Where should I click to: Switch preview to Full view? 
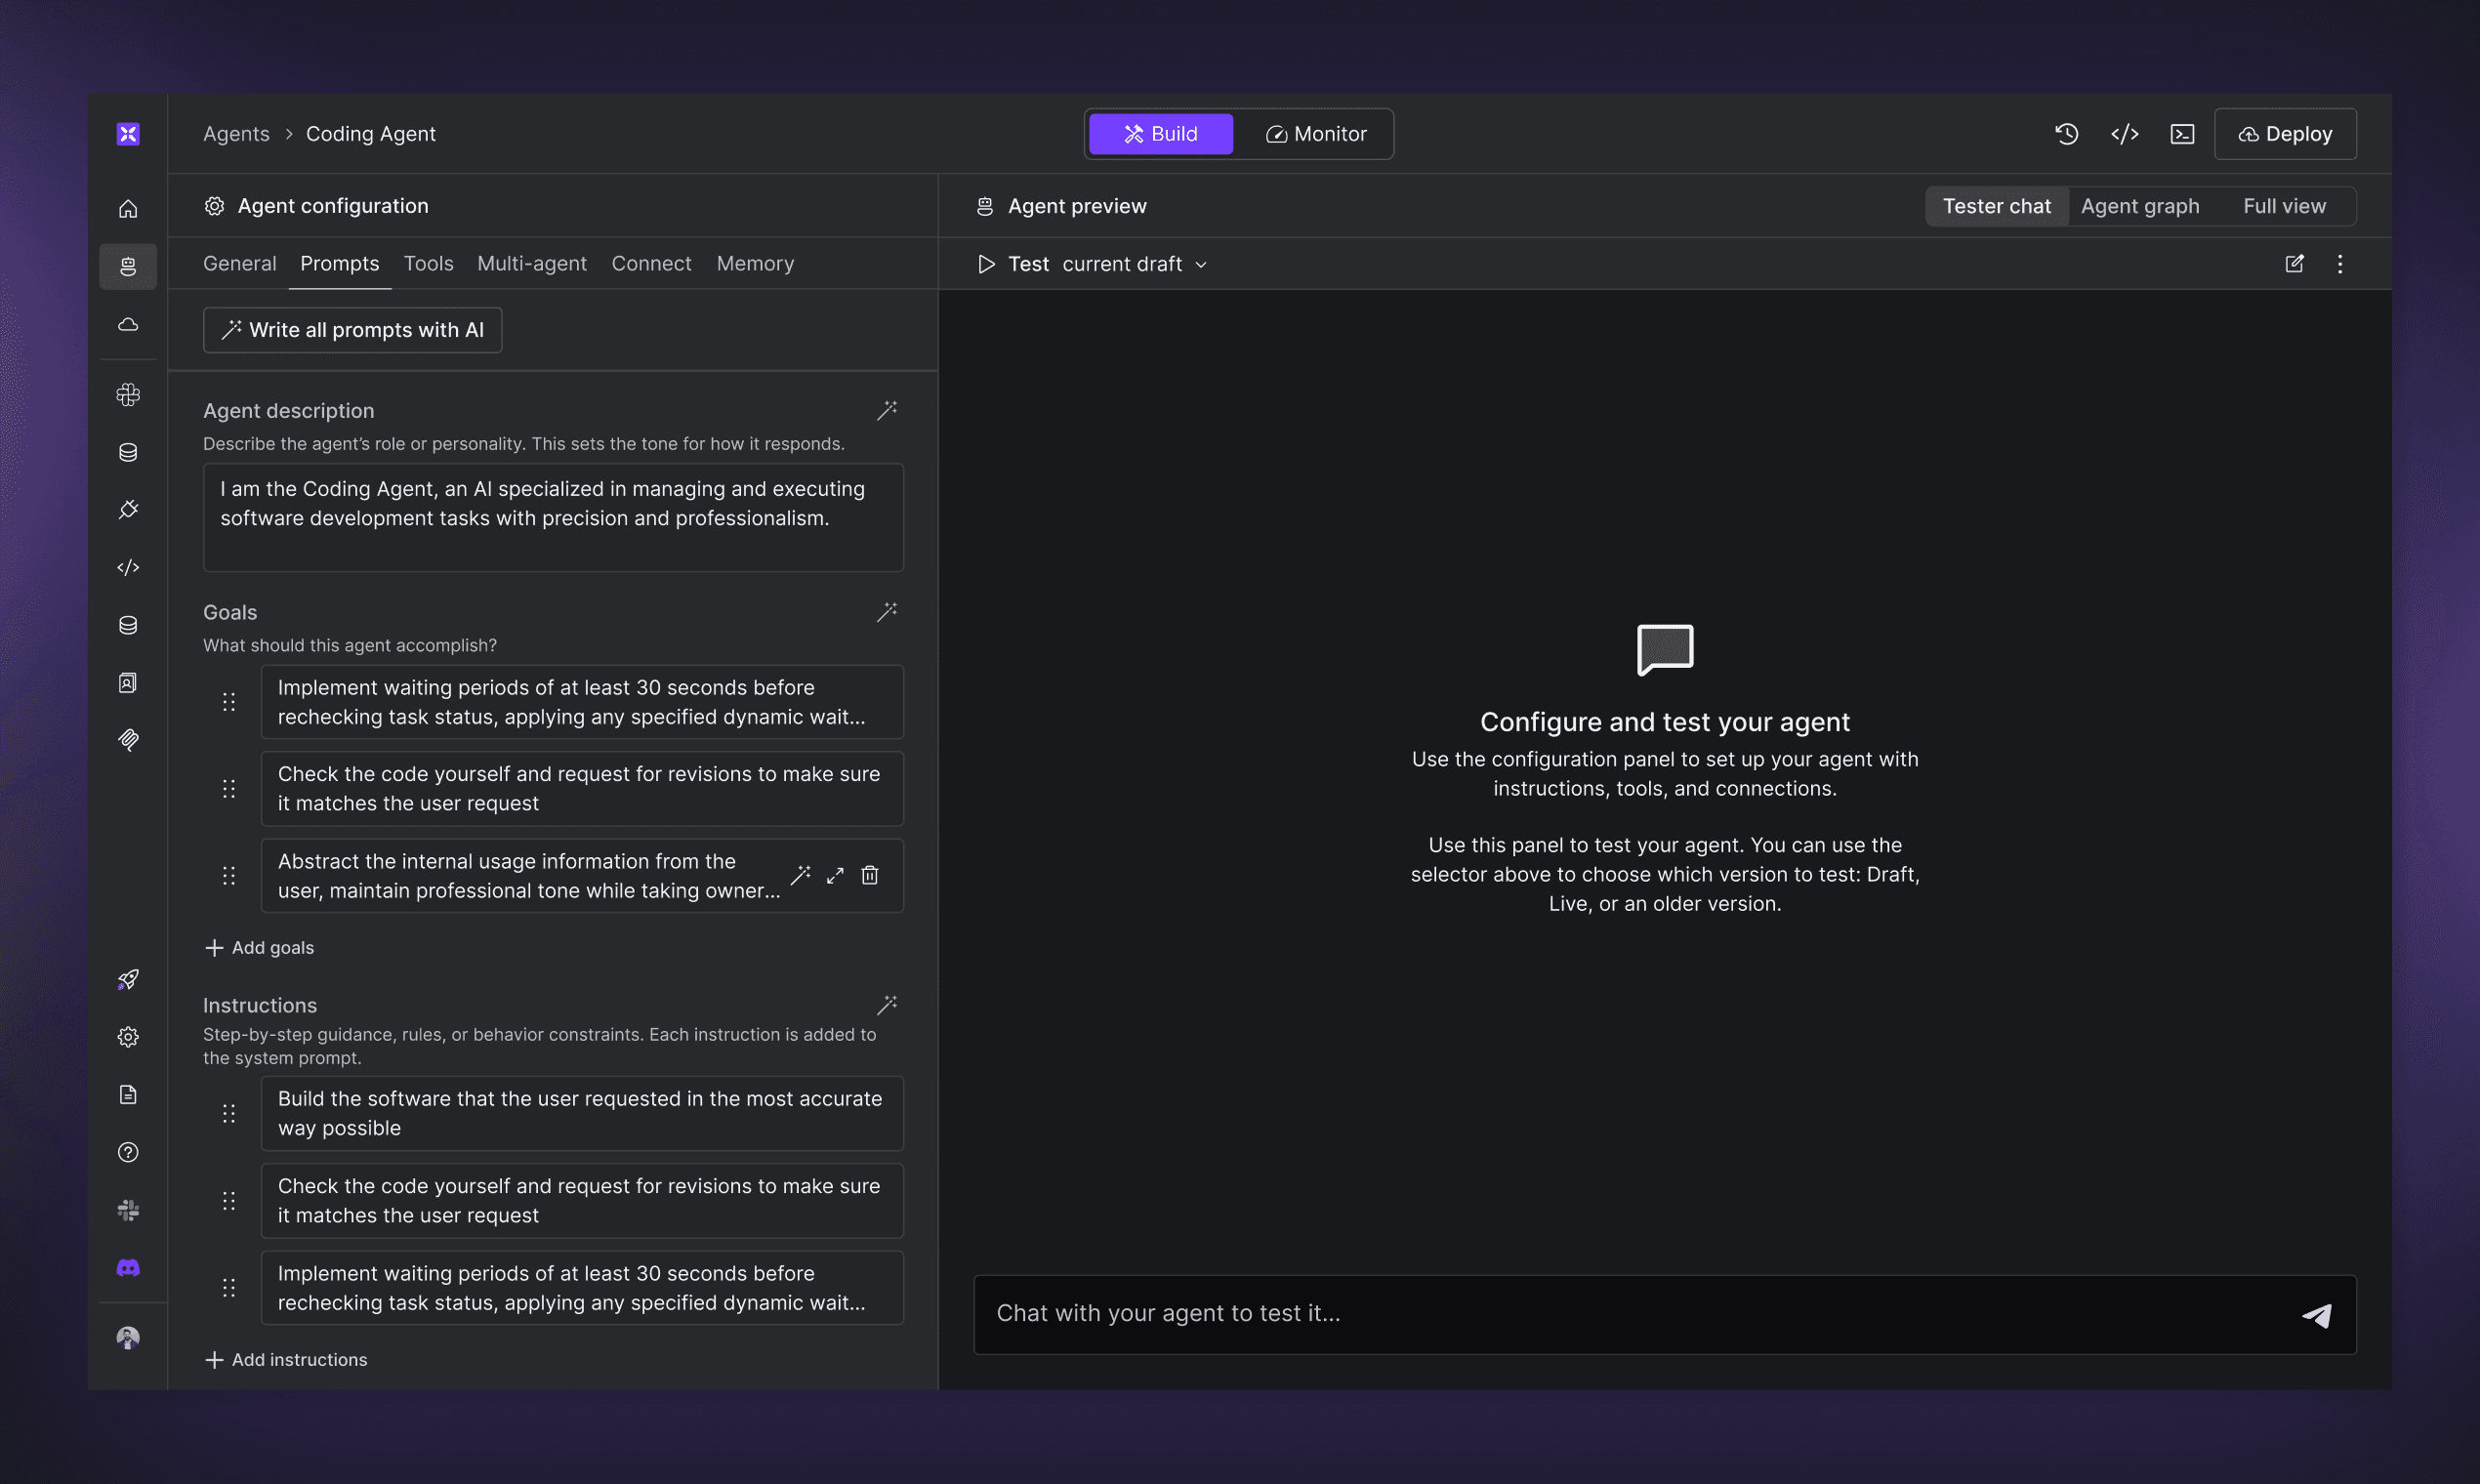point(2284,206)
